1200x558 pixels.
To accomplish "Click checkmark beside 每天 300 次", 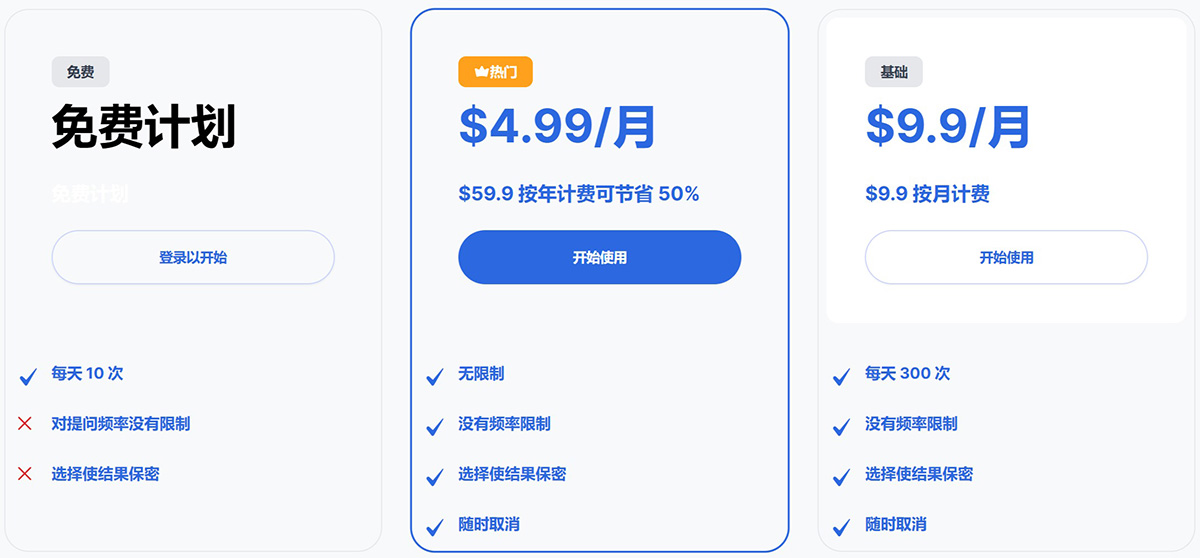I will tap(842, 376).
